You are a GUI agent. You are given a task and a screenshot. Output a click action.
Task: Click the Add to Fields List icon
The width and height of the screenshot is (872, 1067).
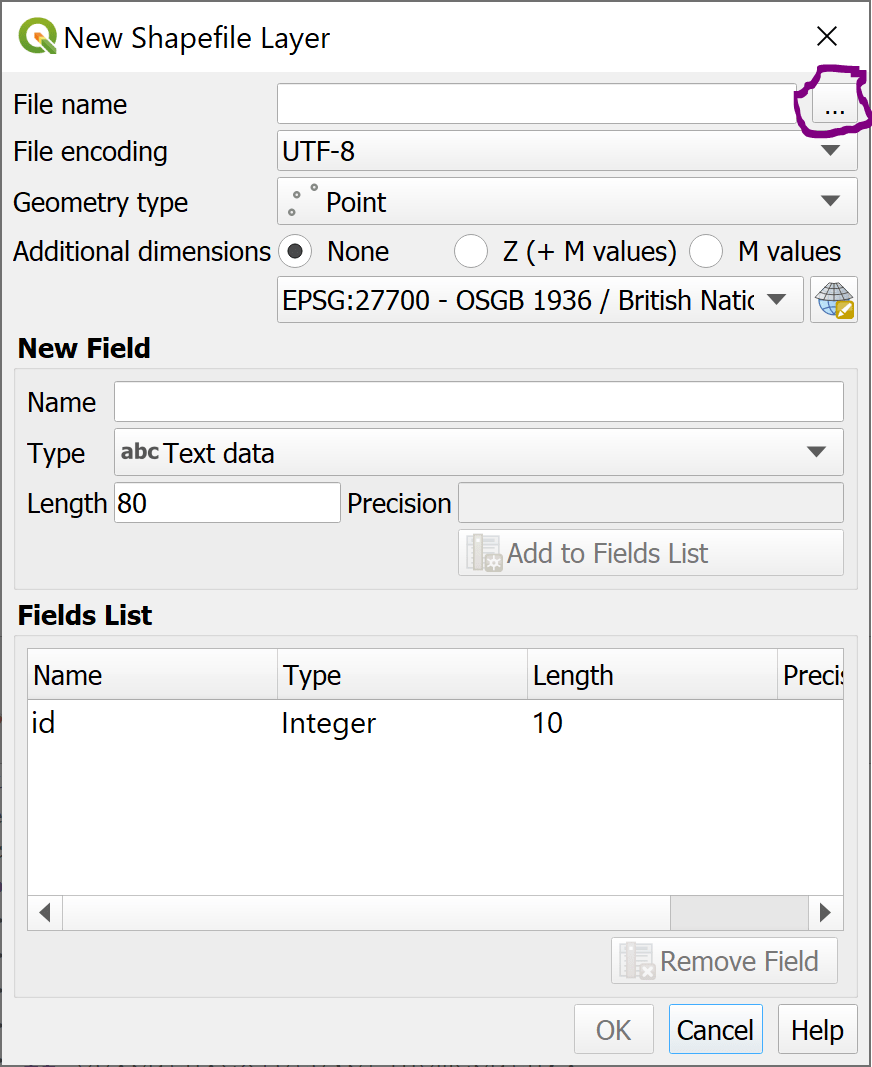pos(482,552)
